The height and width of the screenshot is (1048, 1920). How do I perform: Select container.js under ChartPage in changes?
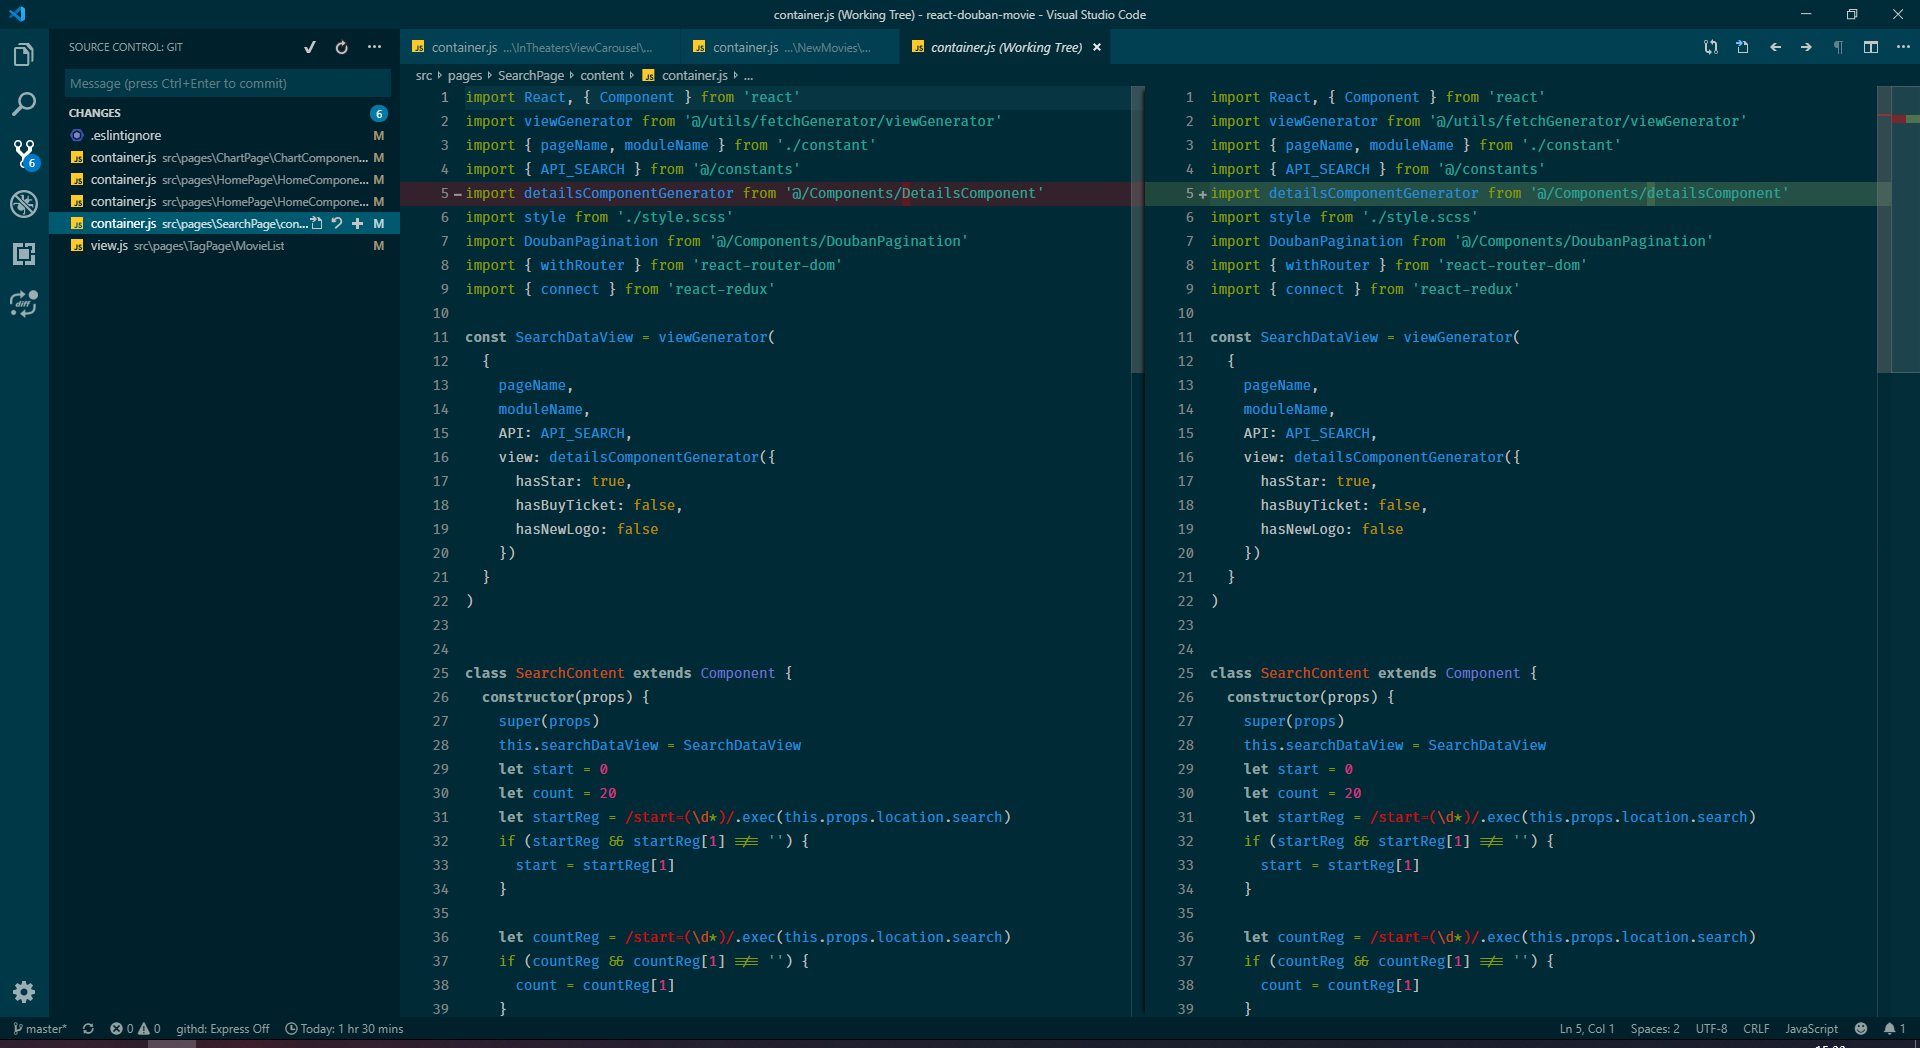[225, 157]
